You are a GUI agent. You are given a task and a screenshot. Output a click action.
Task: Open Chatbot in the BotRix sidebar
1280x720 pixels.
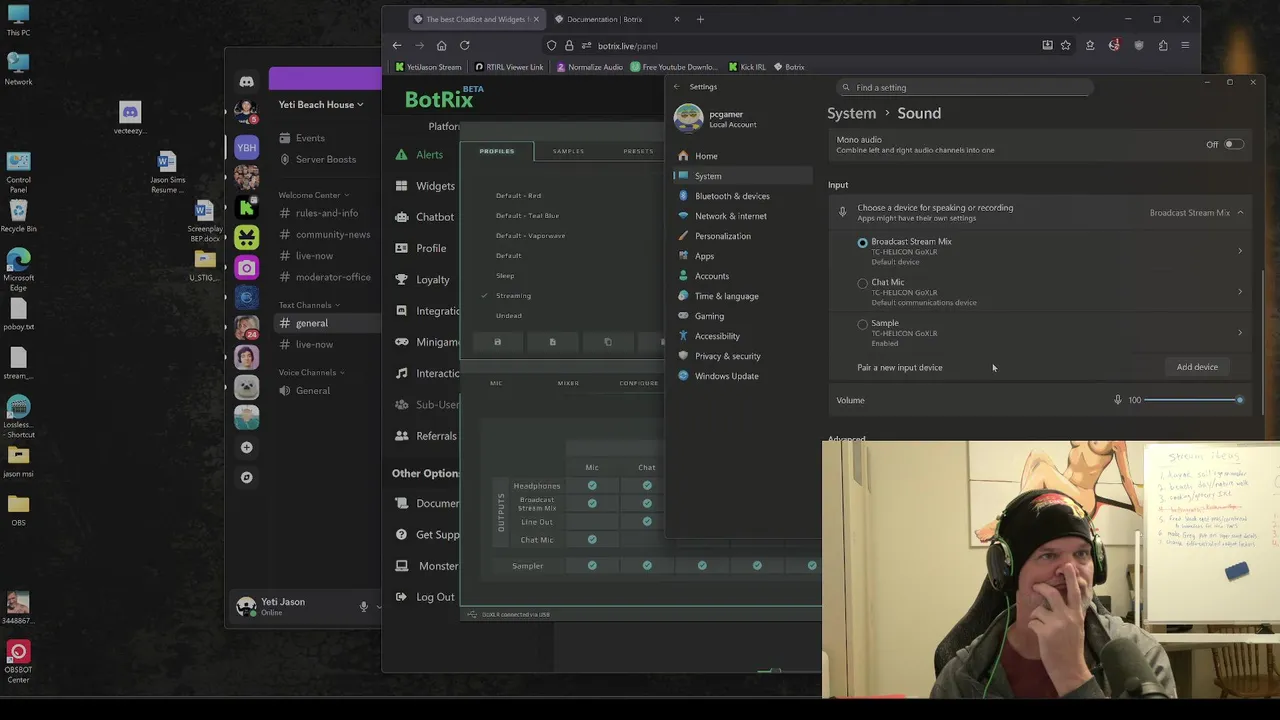point(425,216)
